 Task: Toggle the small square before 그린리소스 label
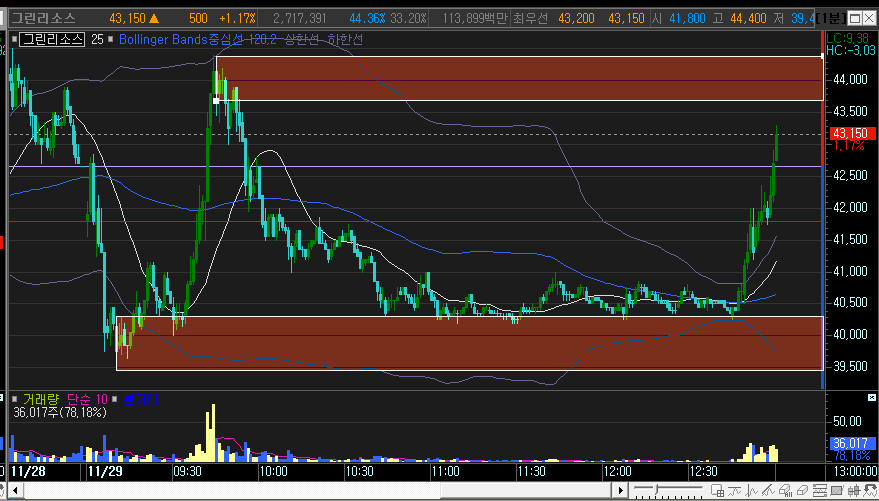tap(15, 40)
